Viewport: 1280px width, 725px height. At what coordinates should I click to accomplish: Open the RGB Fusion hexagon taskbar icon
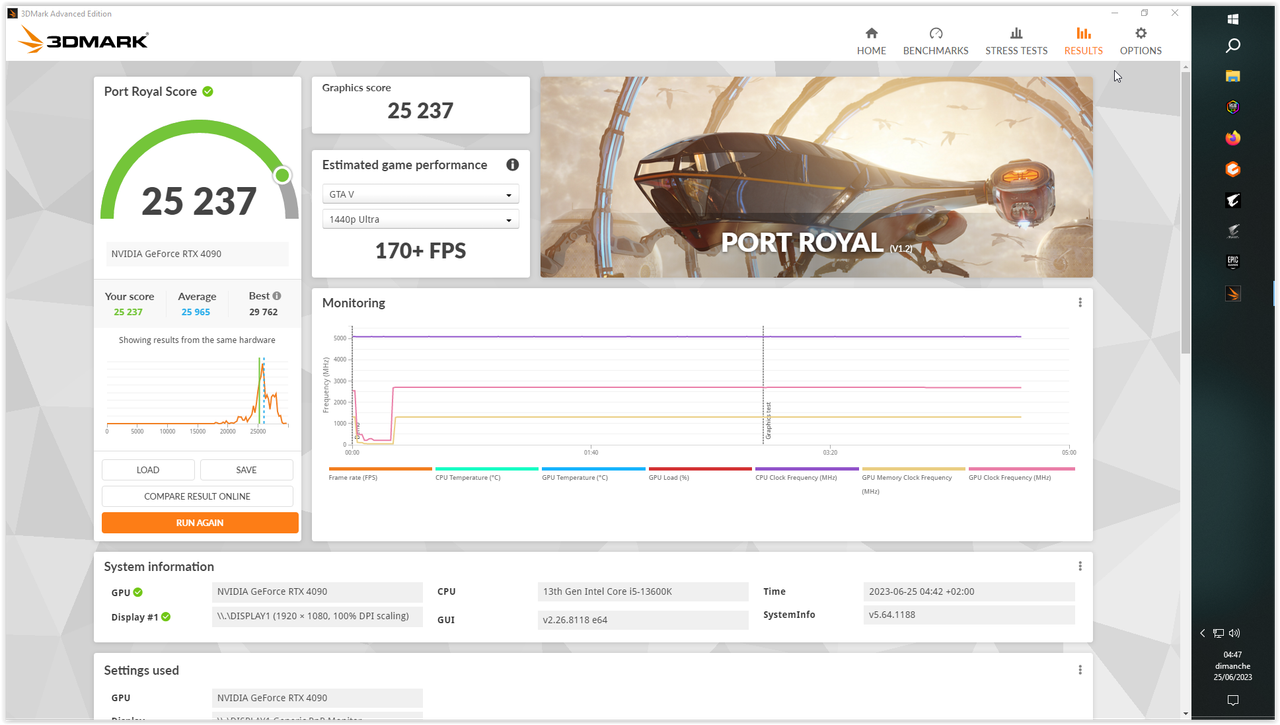pos(1233,107)
